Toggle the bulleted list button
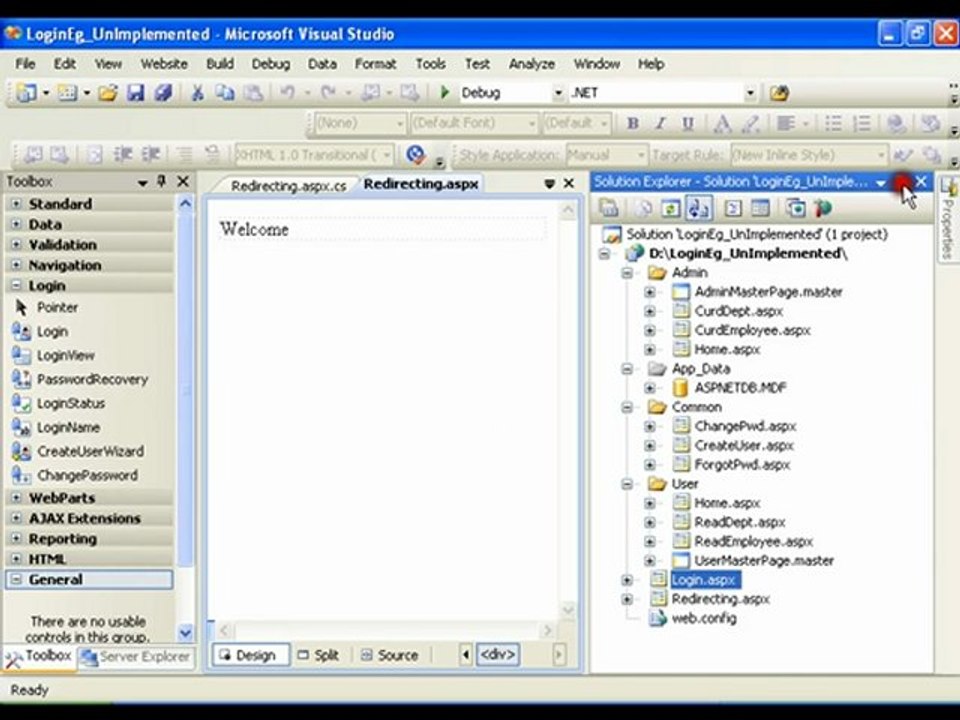 tap(833, 124)
